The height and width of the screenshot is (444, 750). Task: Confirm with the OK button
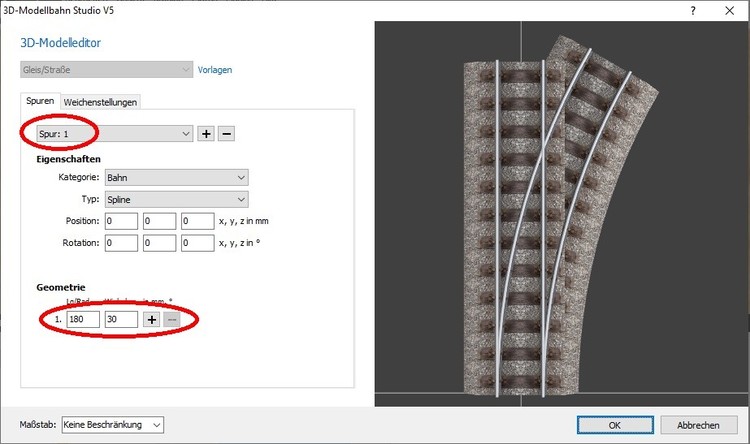pos(615,425)
